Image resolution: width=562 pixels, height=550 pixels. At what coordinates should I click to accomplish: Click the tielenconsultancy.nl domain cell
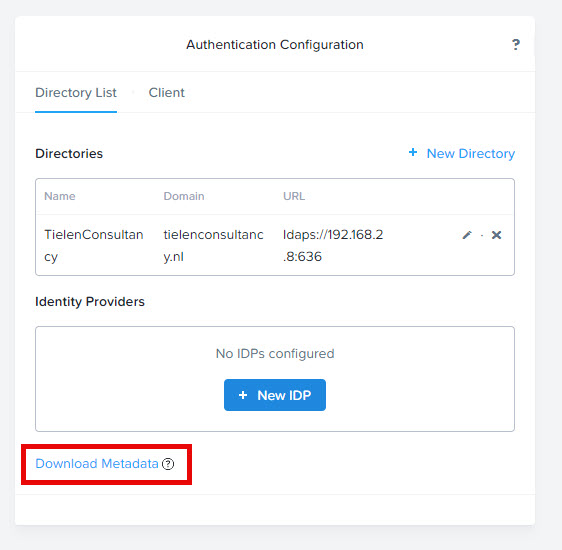[214, 245]
